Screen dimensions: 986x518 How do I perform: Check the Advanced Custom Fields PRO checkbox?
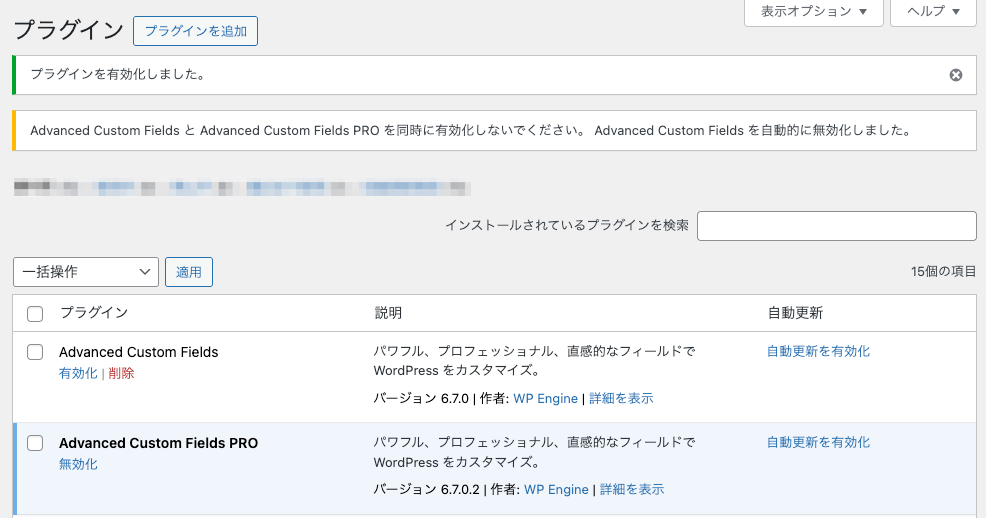pos(35,443)
